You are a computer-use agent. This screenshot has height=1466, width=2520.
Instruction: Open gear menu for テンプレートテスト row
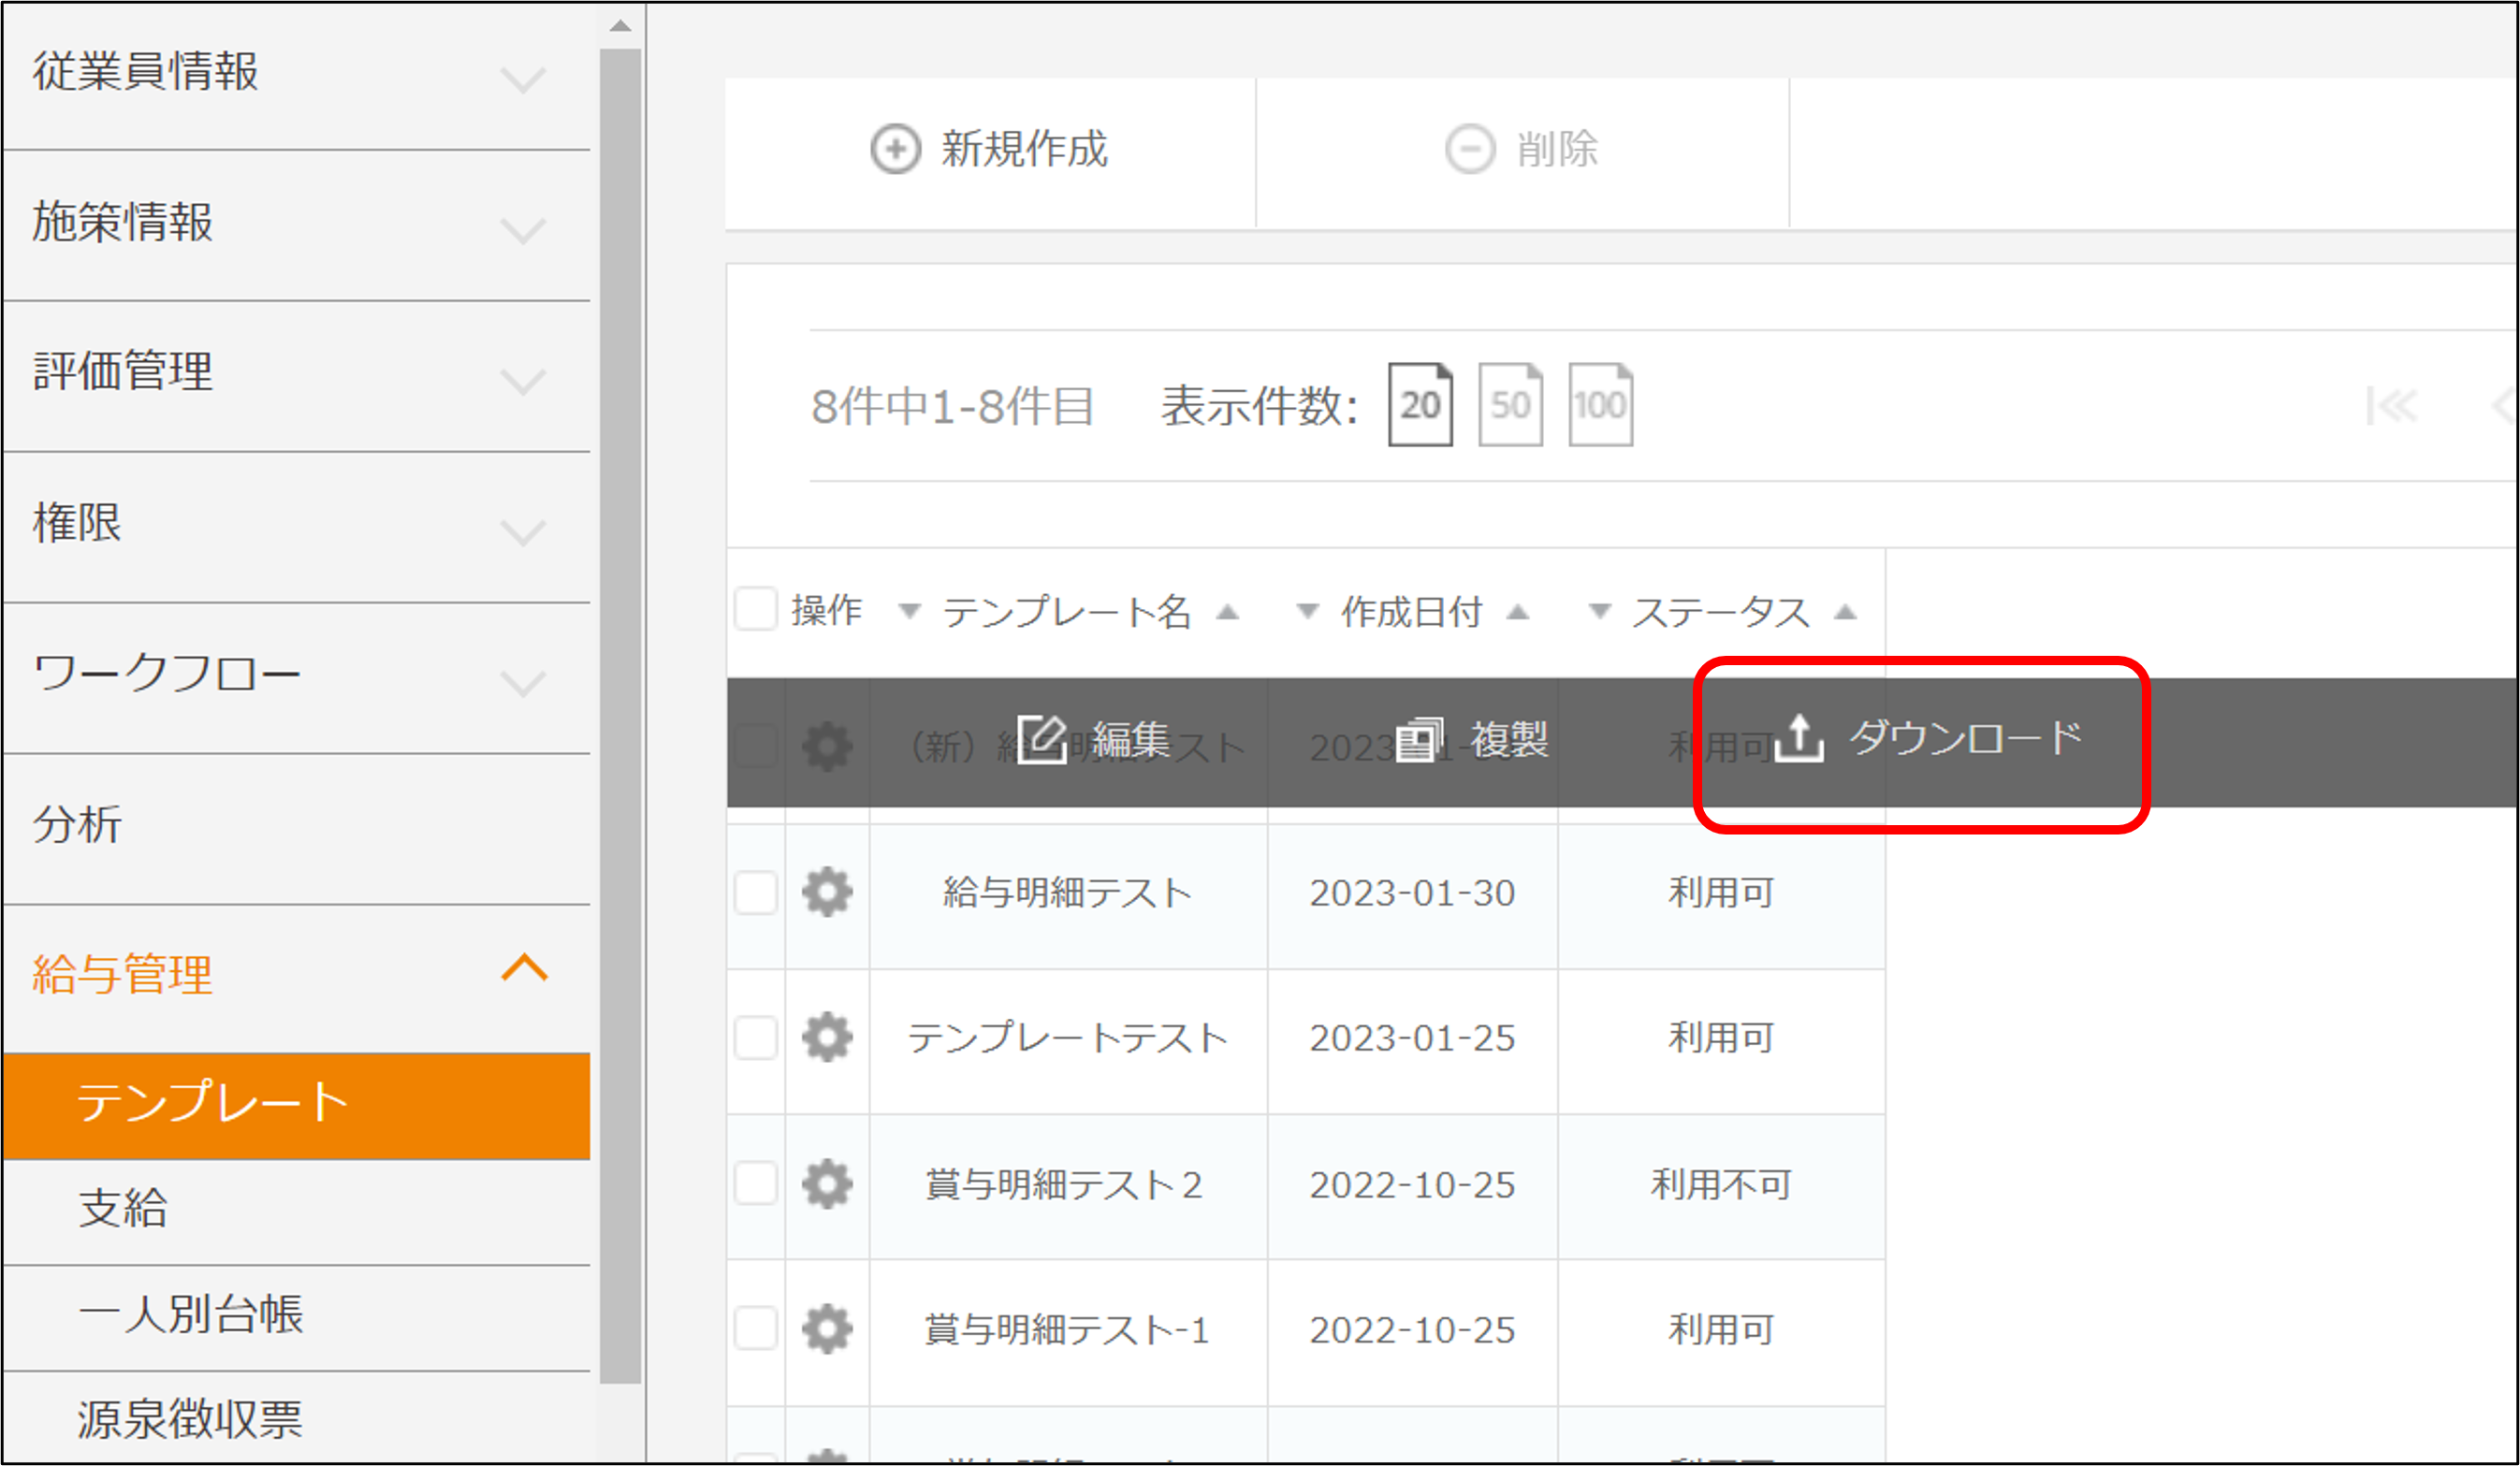pyautogui.click(x=827, y=1037)
